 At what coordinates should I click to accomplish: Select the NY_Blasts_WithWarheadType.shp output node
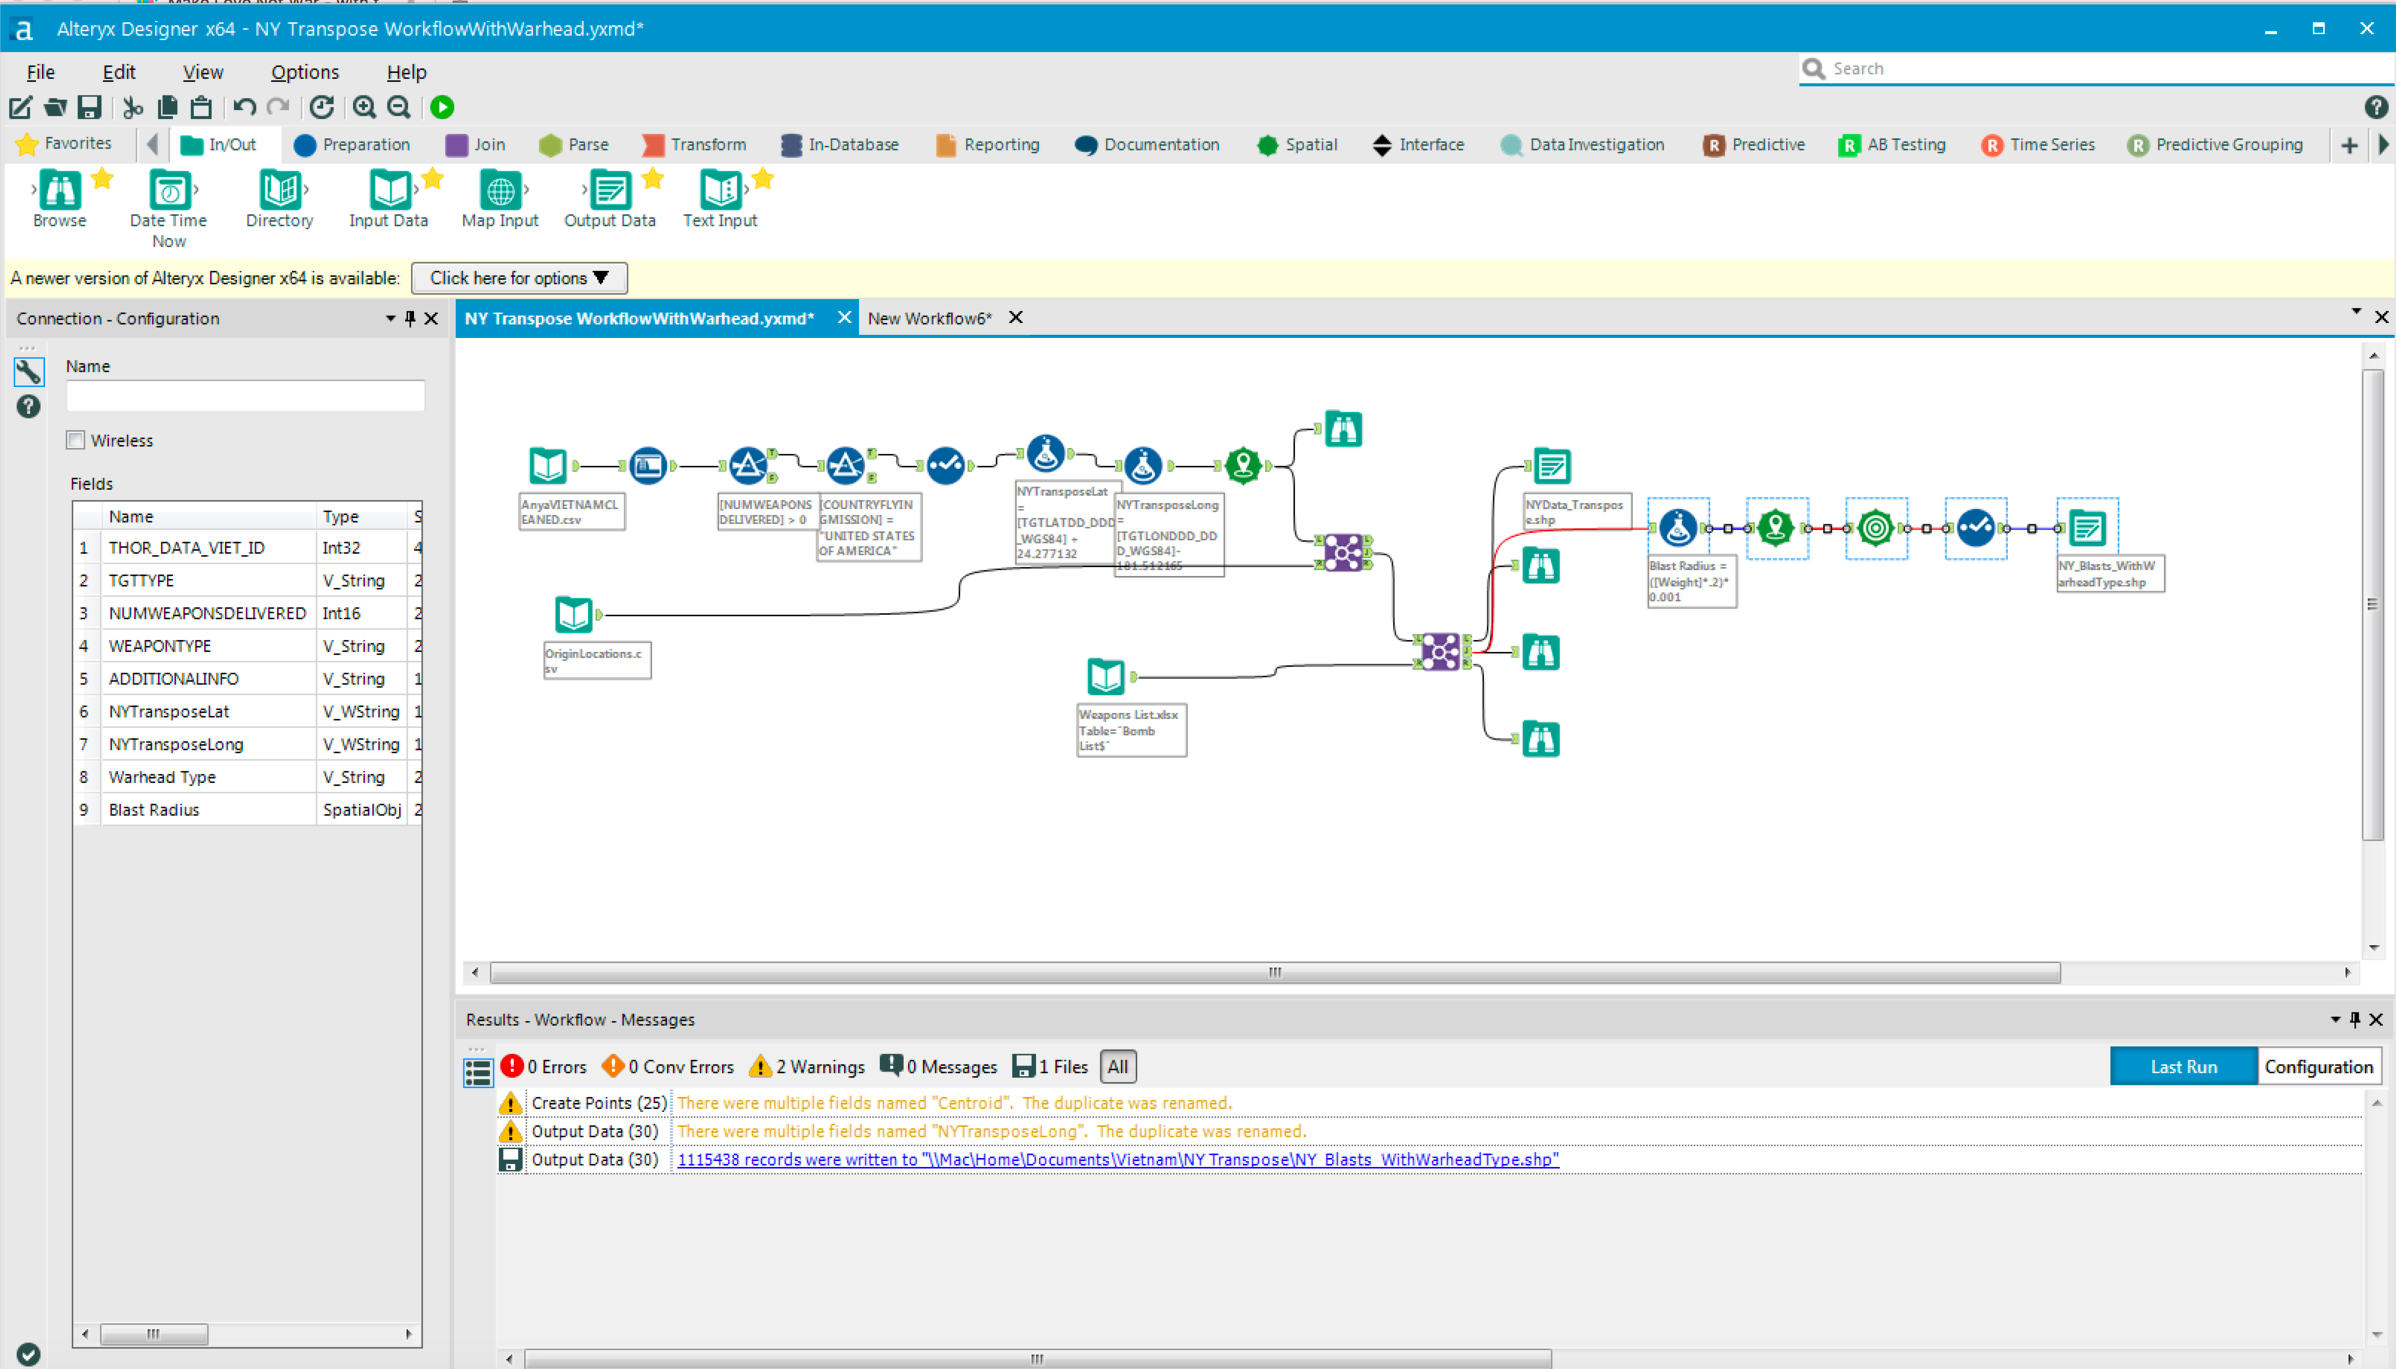tap(2087, 527)
